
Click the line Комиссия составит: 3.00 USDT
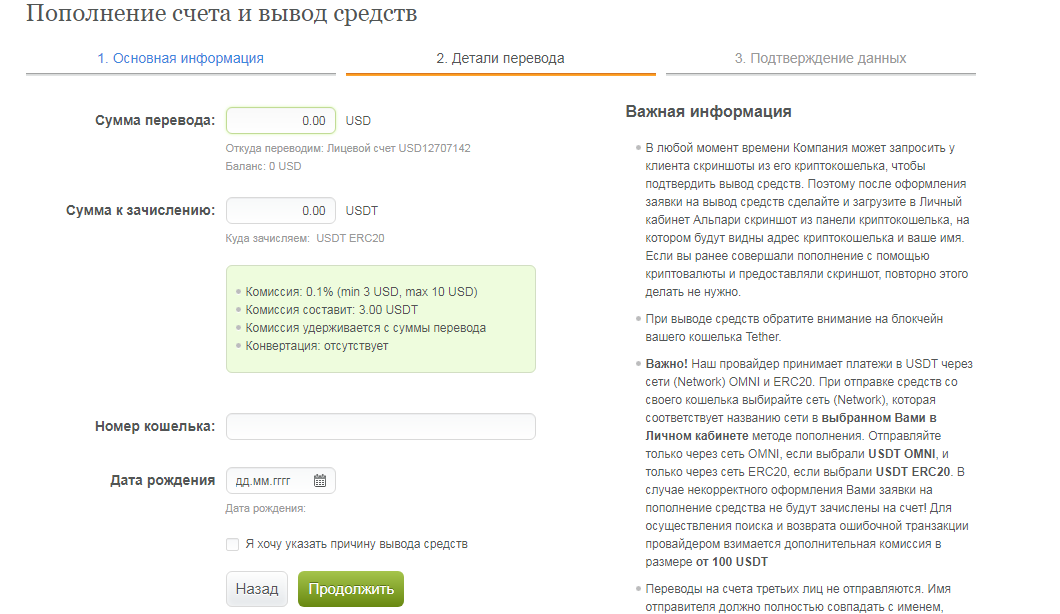(331, 310)
